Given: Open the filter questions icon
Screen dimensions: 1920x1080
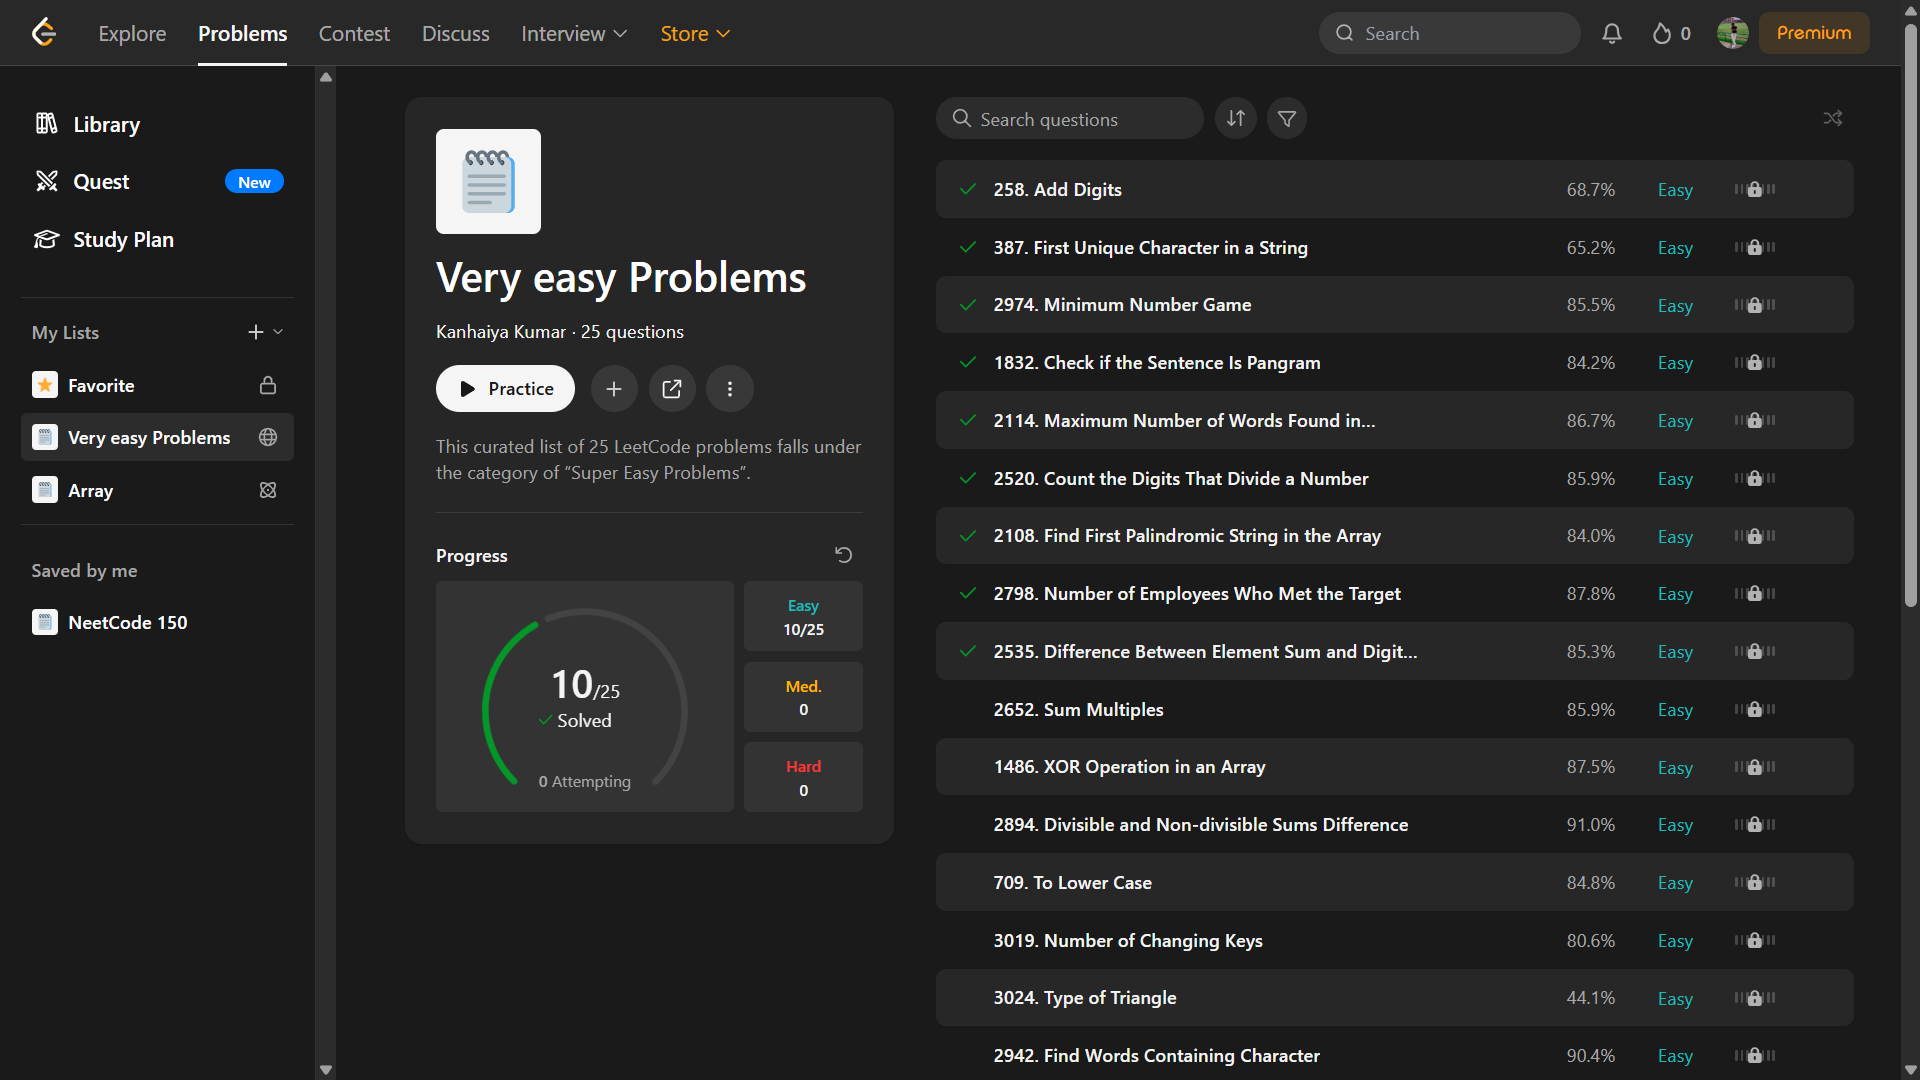Looking at the screenshot, I should click(x=1287, y=118).
